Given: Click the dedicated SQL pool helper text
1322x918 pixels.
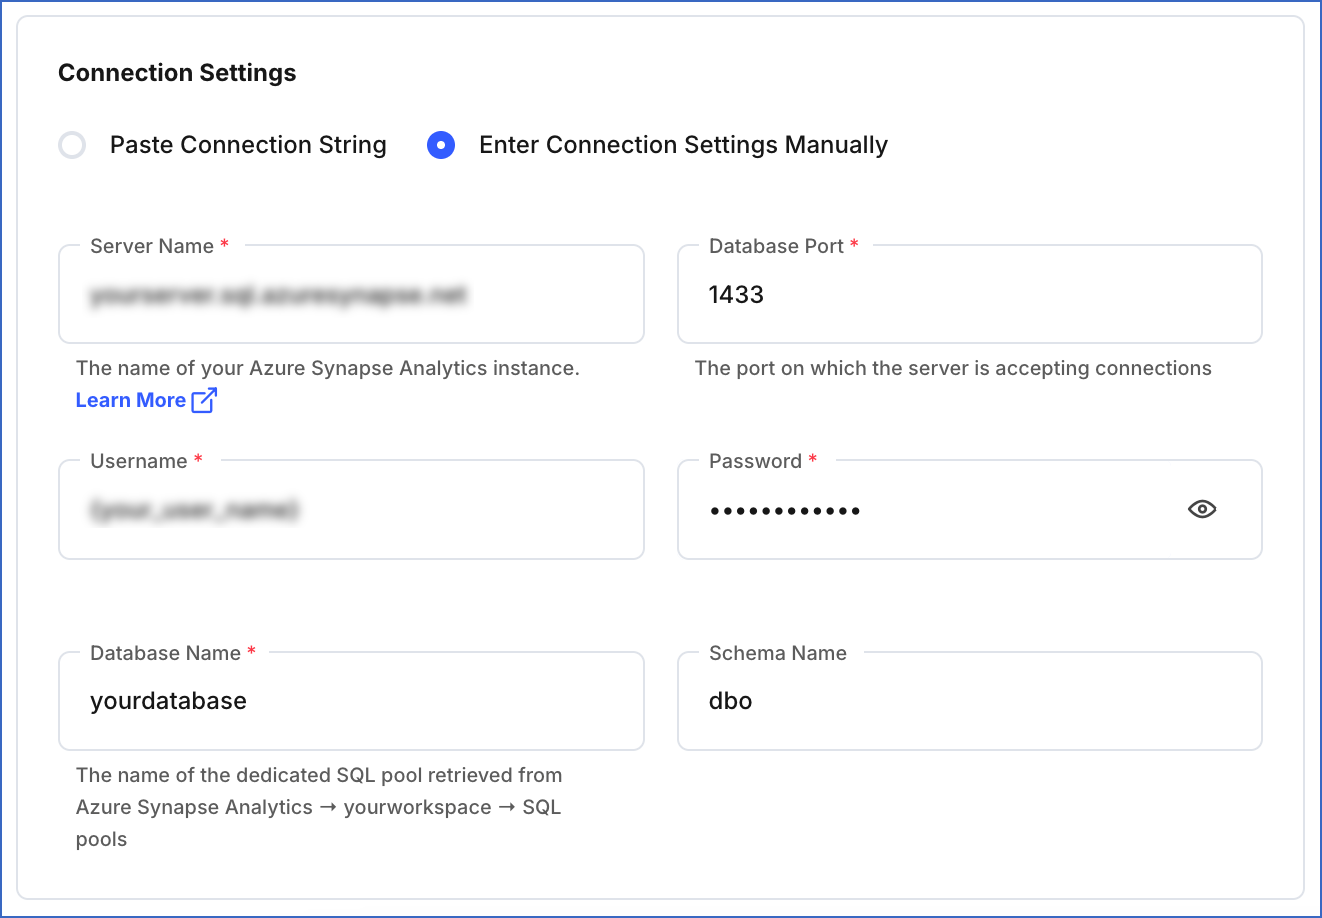Looking at the screenshot, I should pos(319,806).
